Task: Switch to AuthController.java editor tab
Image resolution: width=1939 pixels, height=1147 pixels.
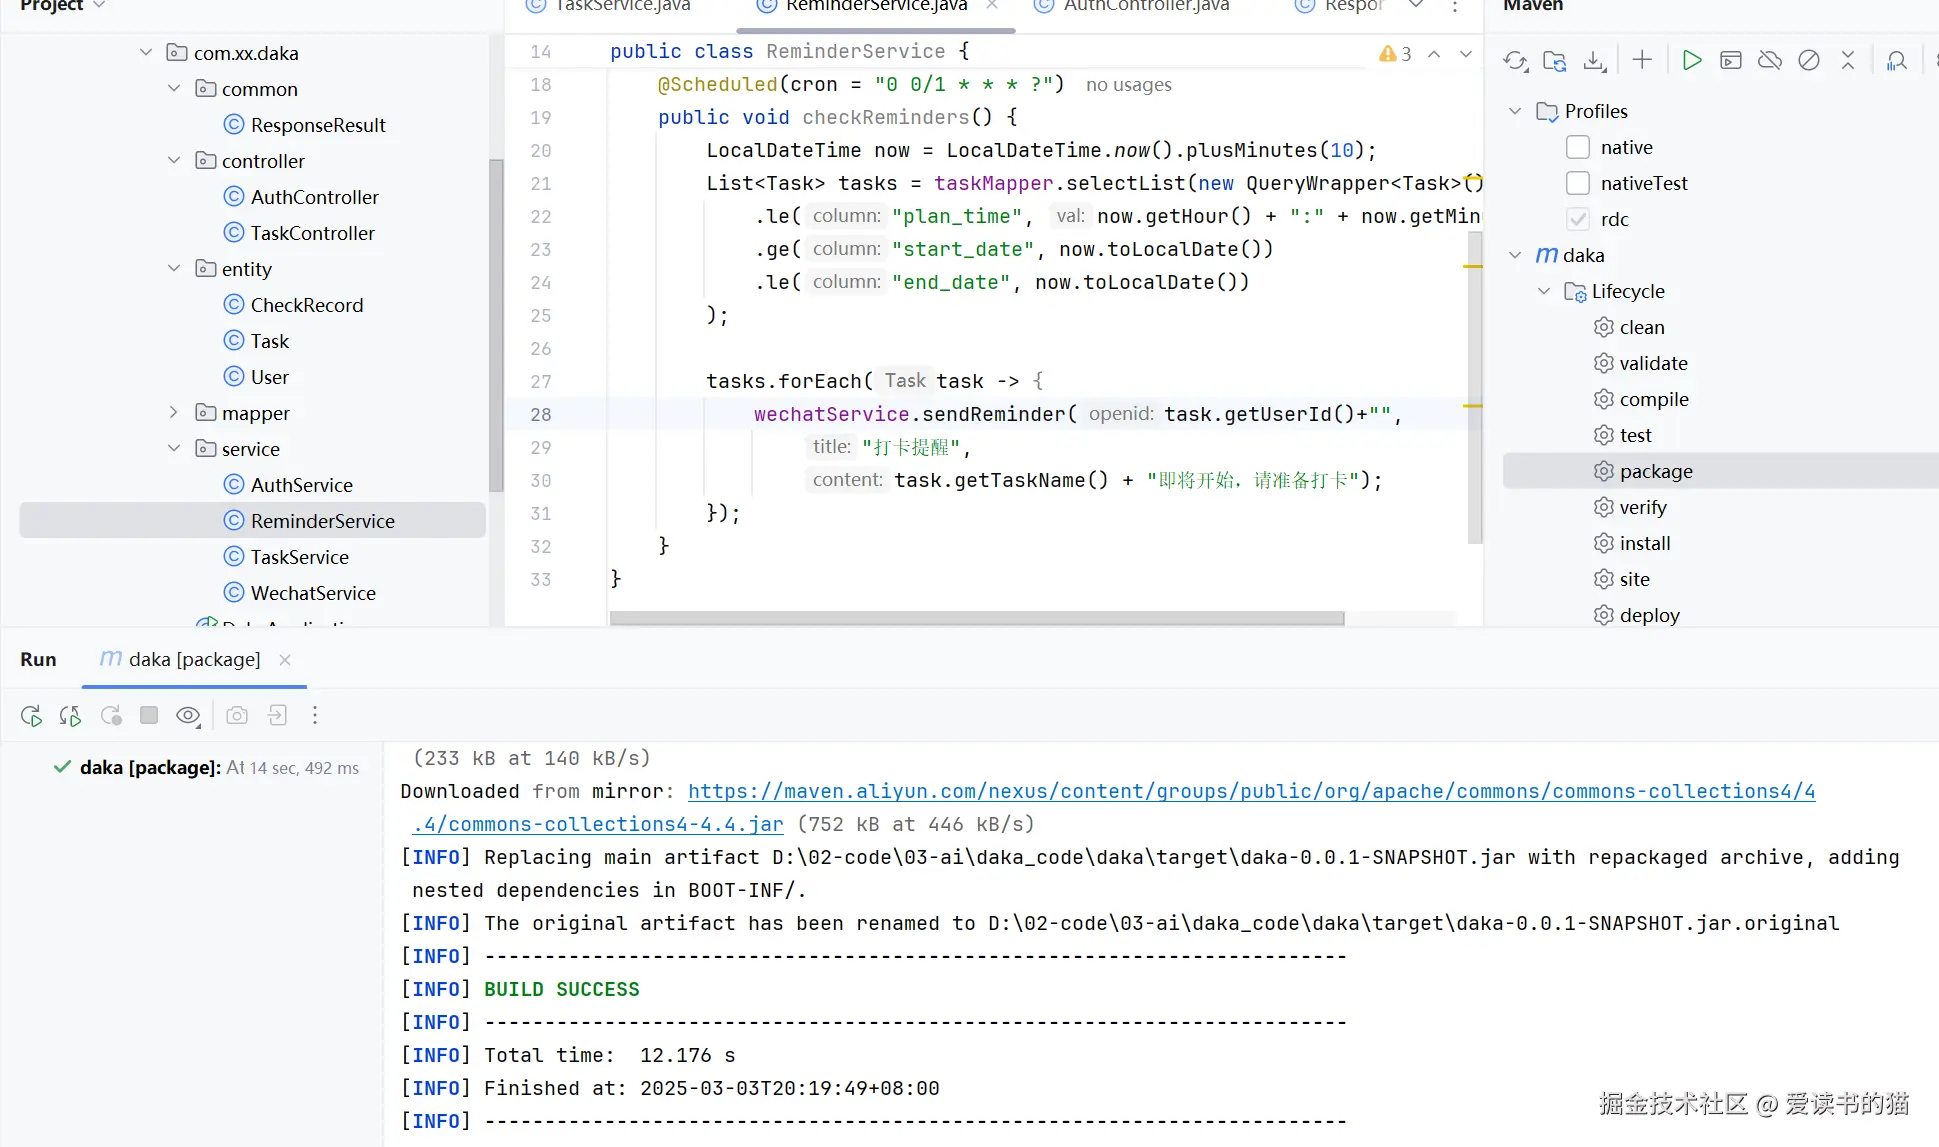Action: tap(1146, 6)
